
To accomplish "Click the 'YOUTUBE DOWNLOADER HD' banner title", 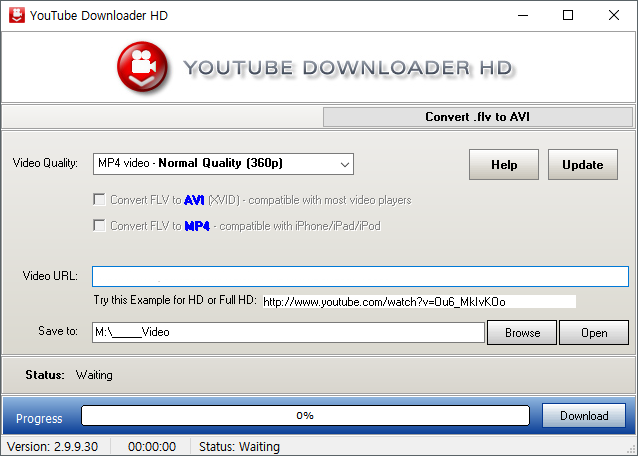I will point(348,68).
